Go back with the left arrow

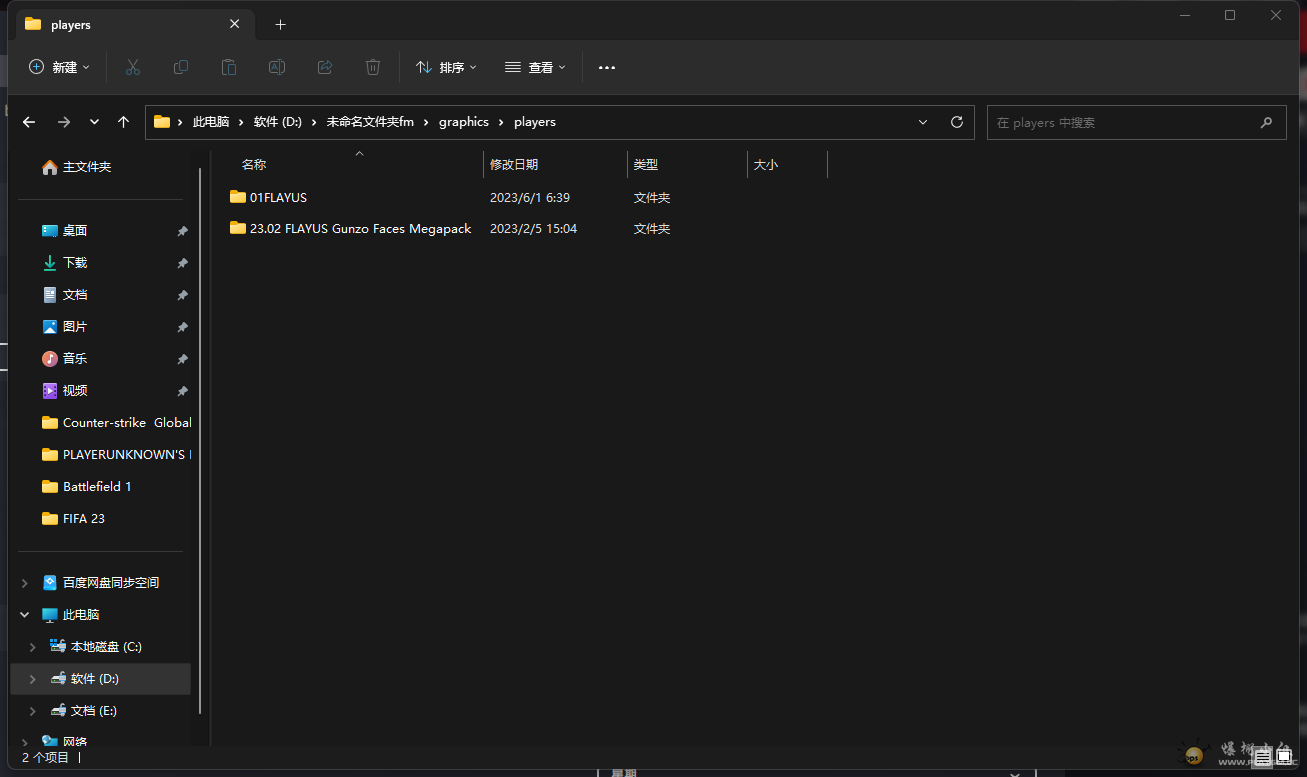click(x=29, y=122)
